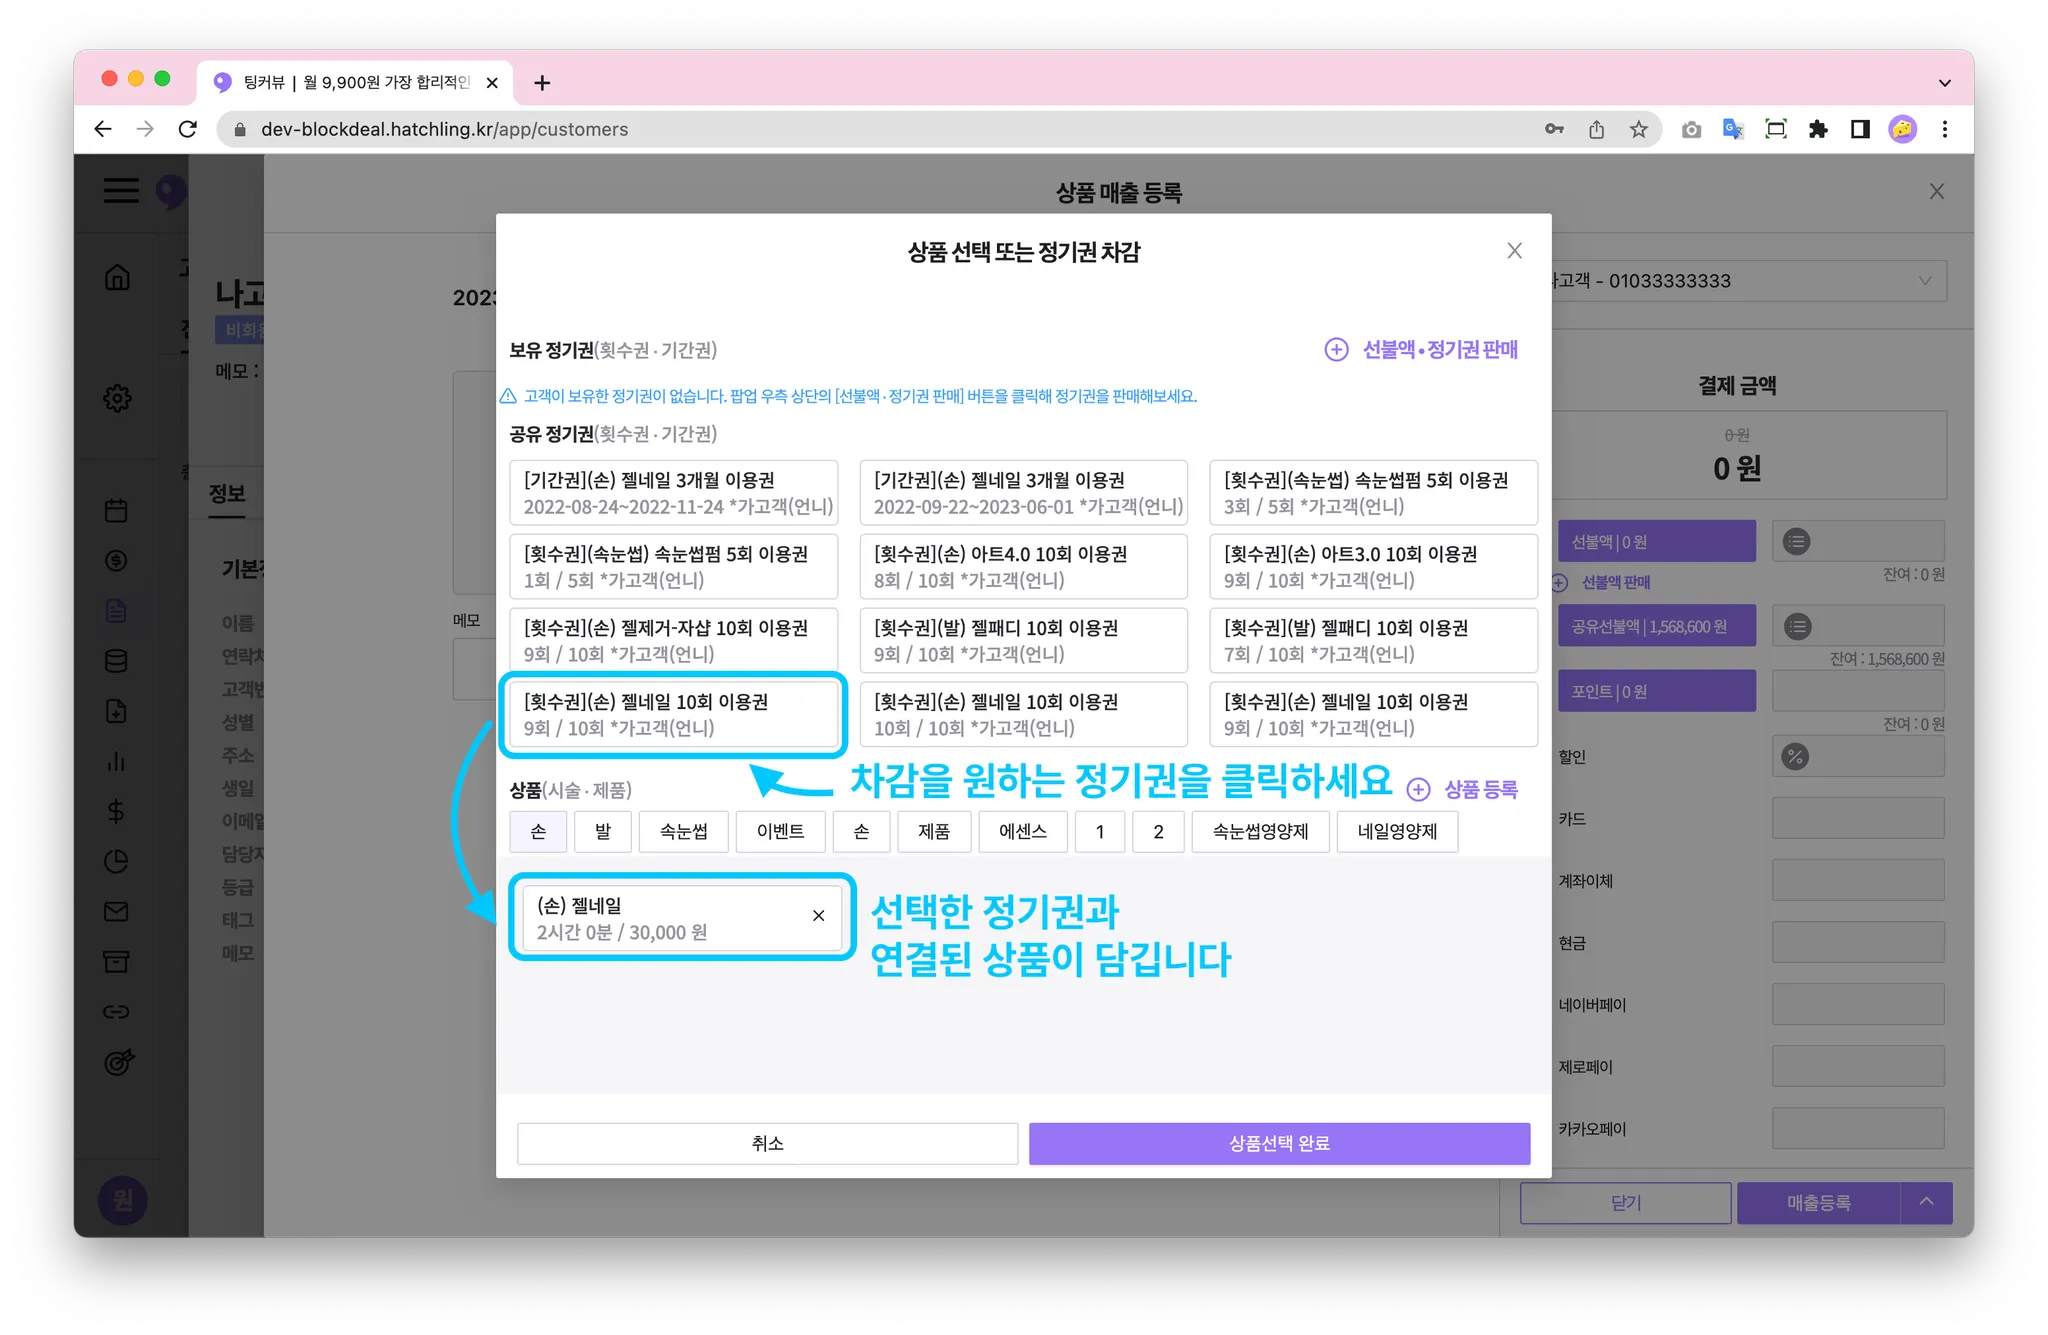This screenshot has width=2048, height=1335.
Task: Click the percent icon in 할인 field
Action: (1795, 757)
